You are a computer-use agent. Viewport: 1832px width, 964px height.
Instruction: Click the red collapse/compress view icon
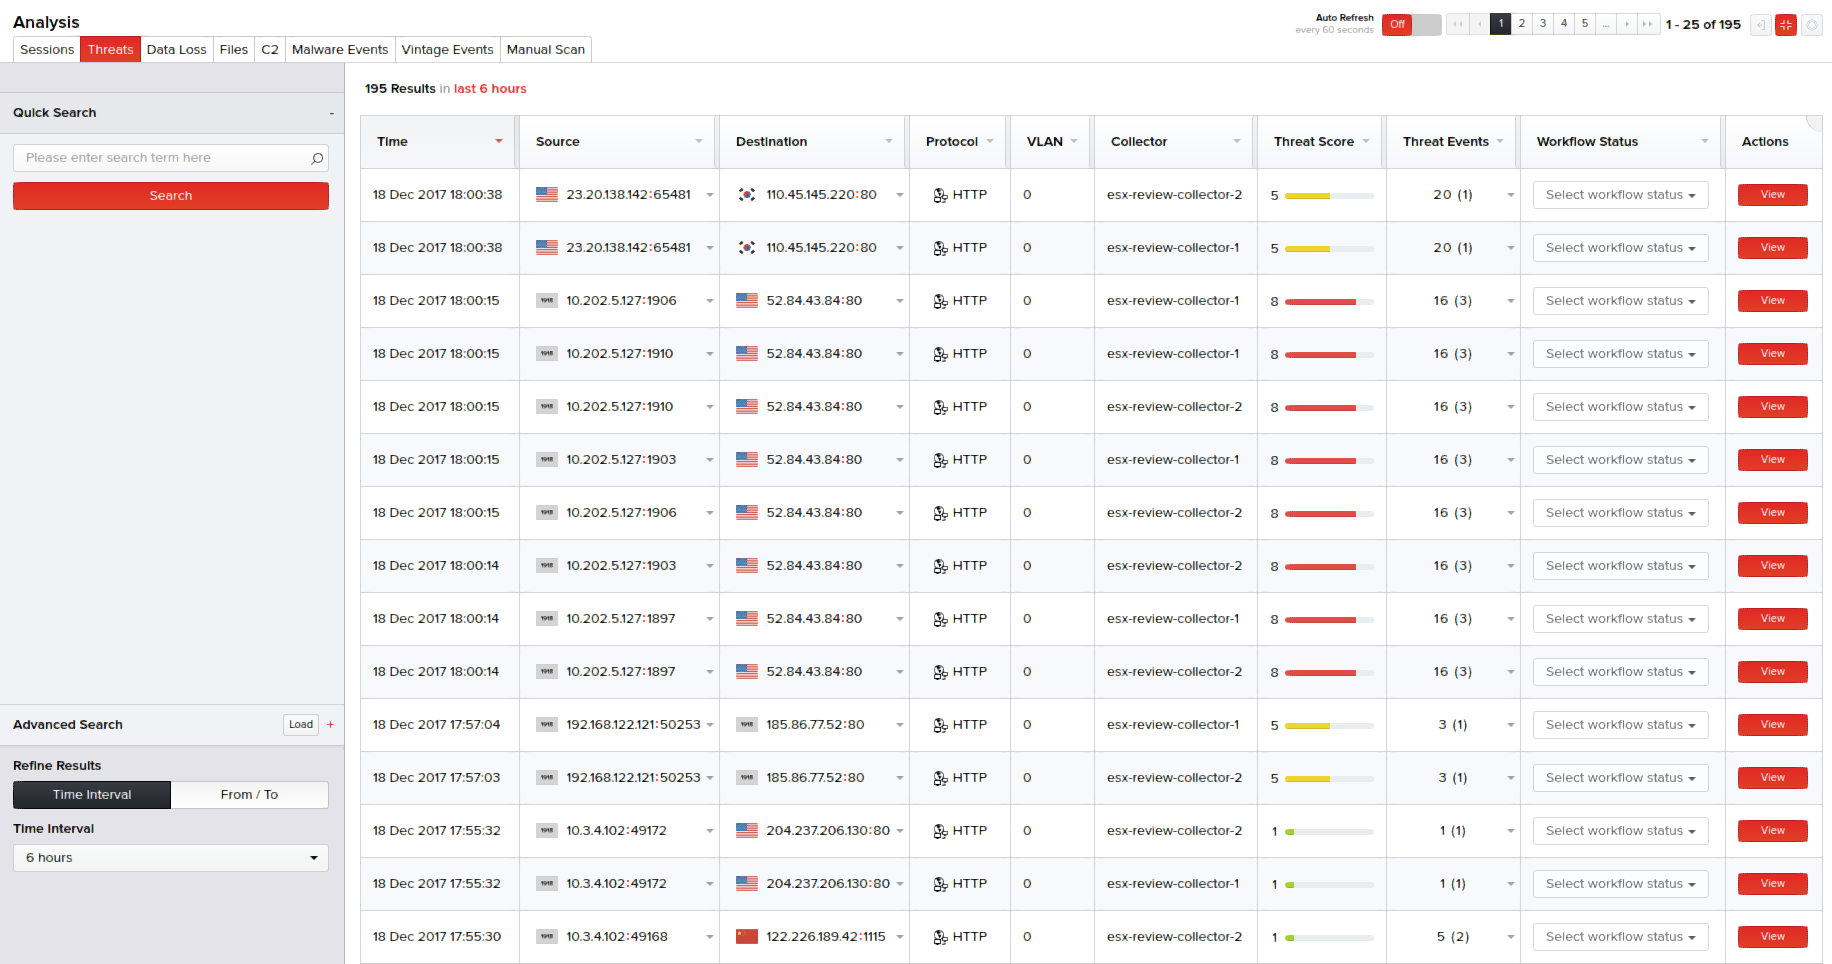click(x=1785, y=25)
